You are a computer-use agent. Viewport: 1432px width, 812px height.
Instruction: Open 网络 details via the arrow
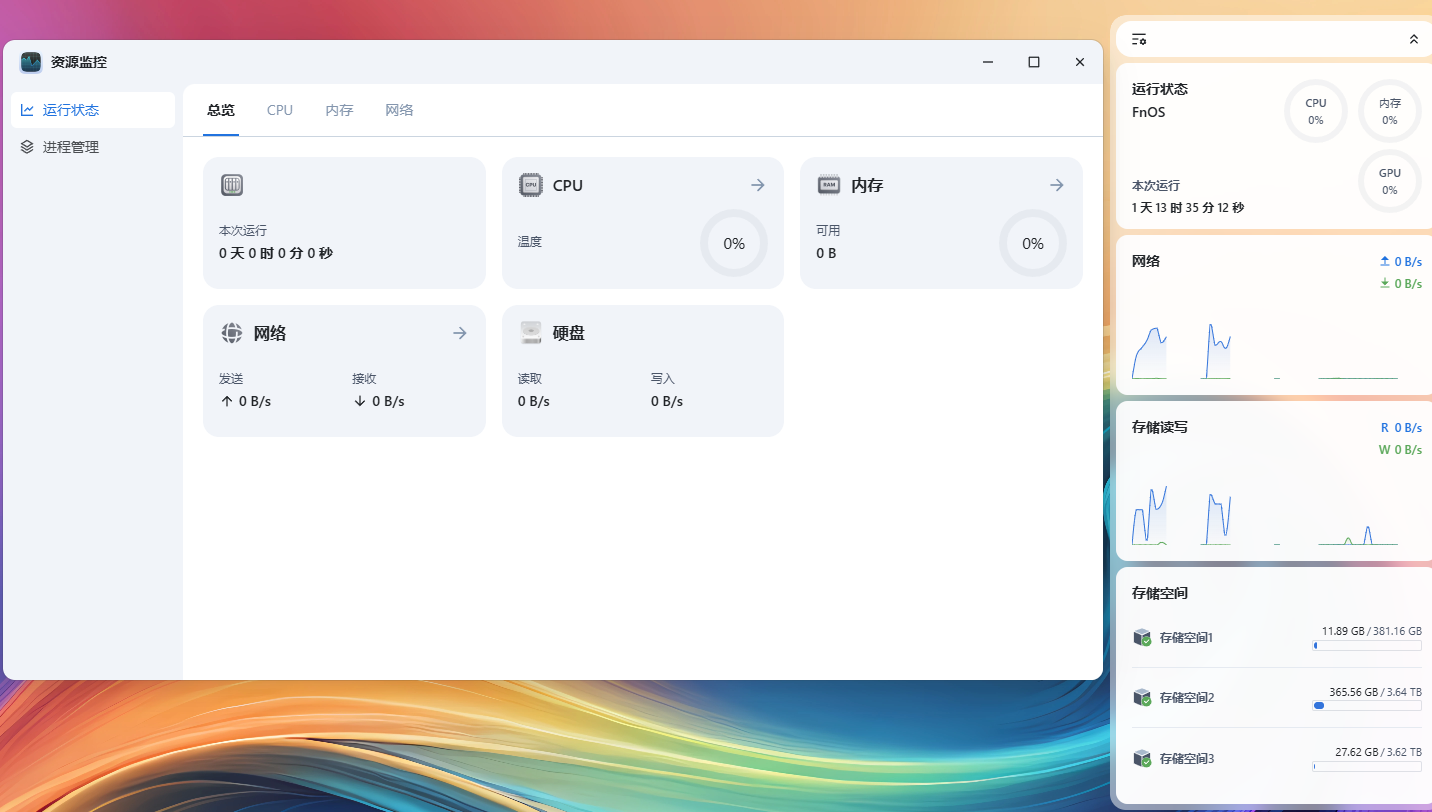(x=459, y=333)
